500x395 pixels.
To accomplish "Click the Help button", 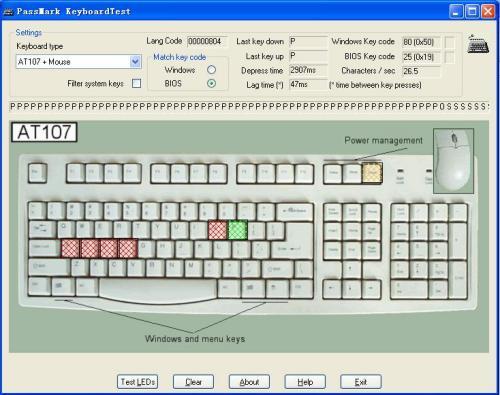I will (x=305, y=382).
